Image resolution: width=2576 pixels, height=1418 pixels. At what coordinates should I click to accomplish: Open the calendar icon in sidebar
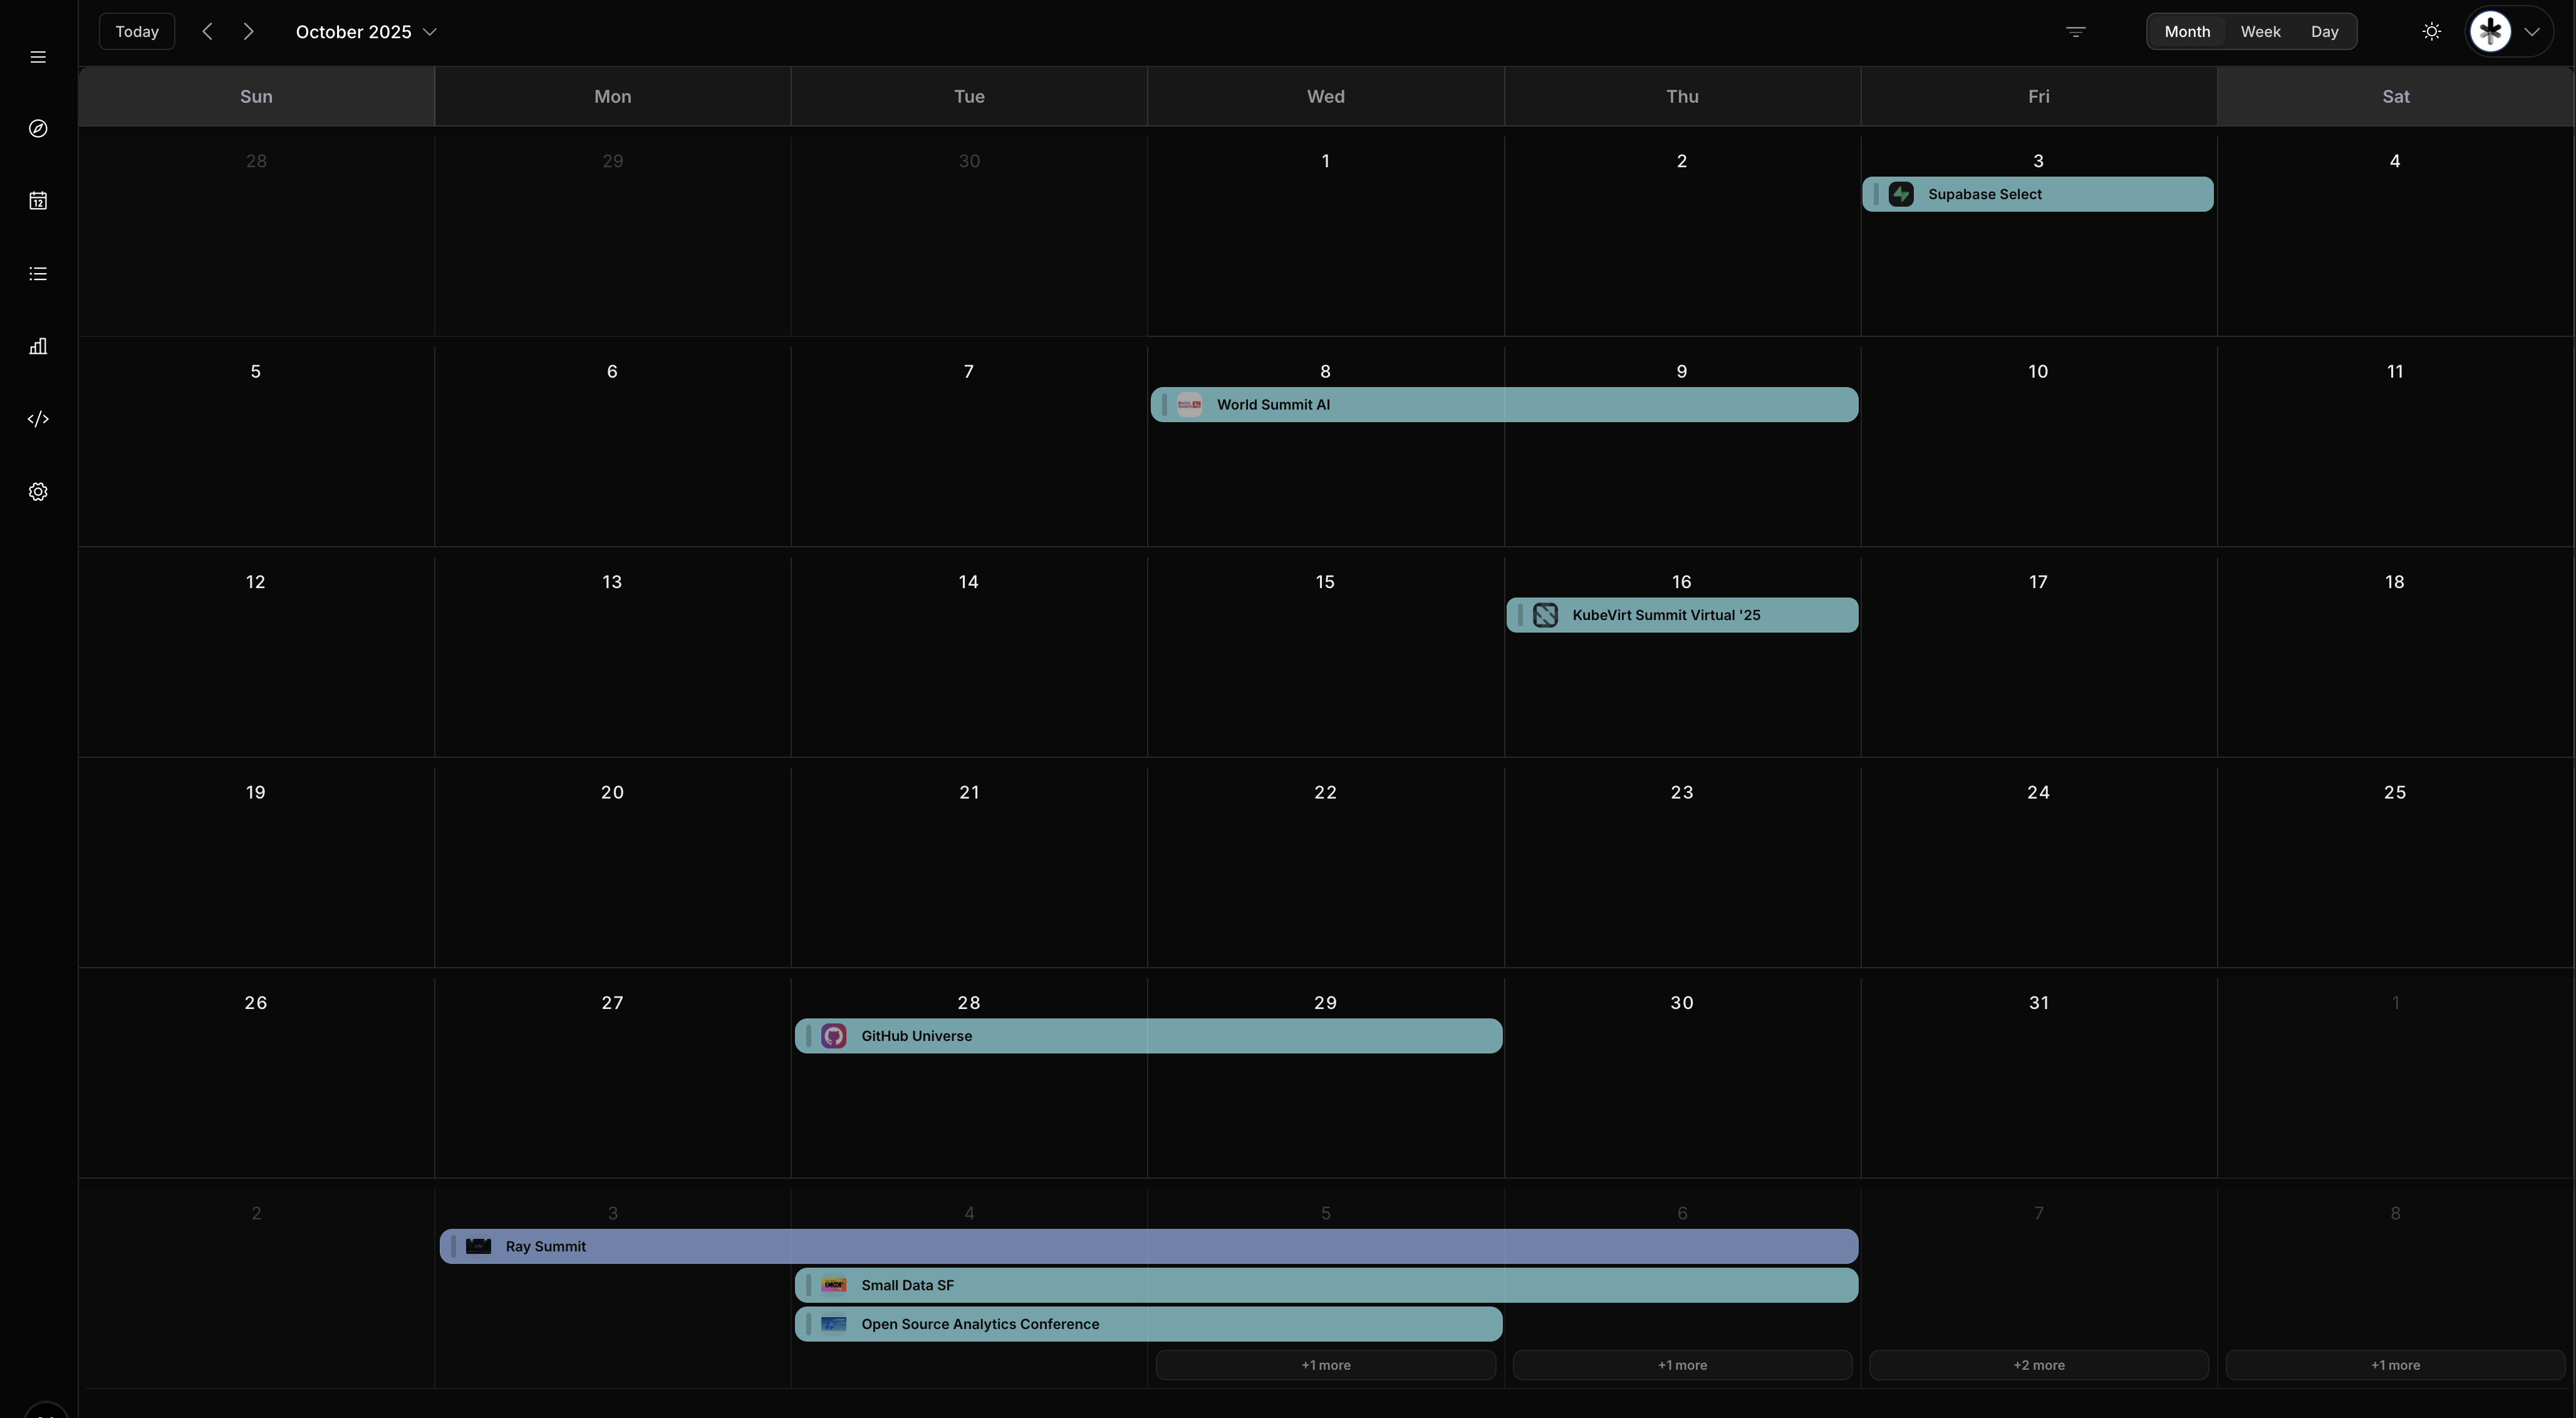[x=38, y=201]
